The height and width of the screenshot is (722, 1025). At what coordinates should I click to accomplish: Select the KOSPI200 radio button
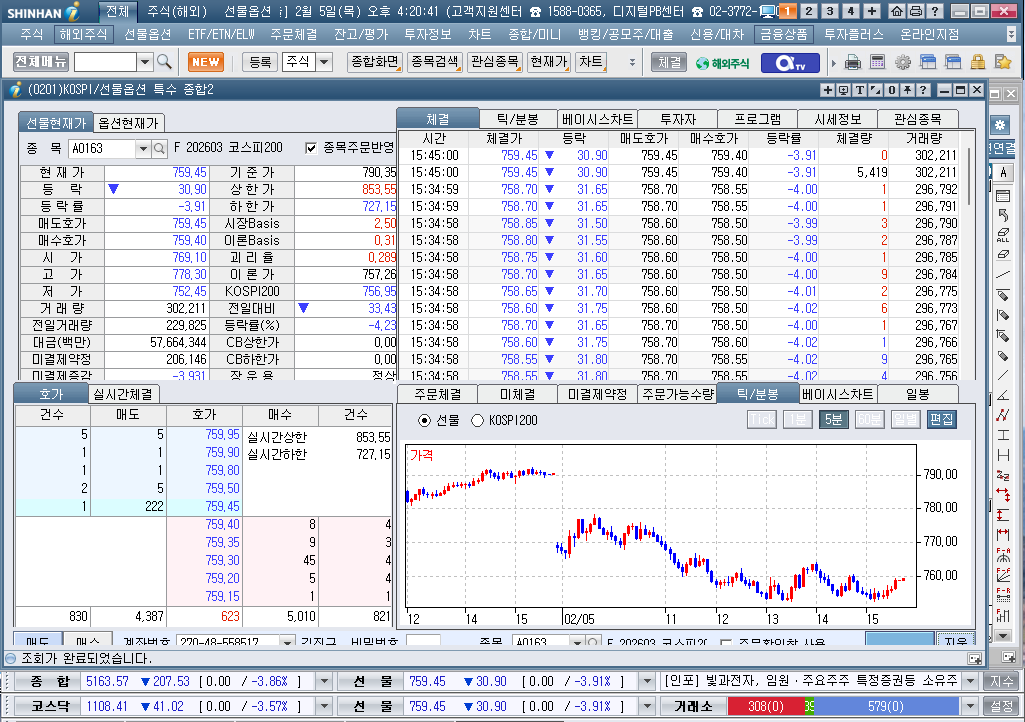pyautogui.click(x=477, y=421)
